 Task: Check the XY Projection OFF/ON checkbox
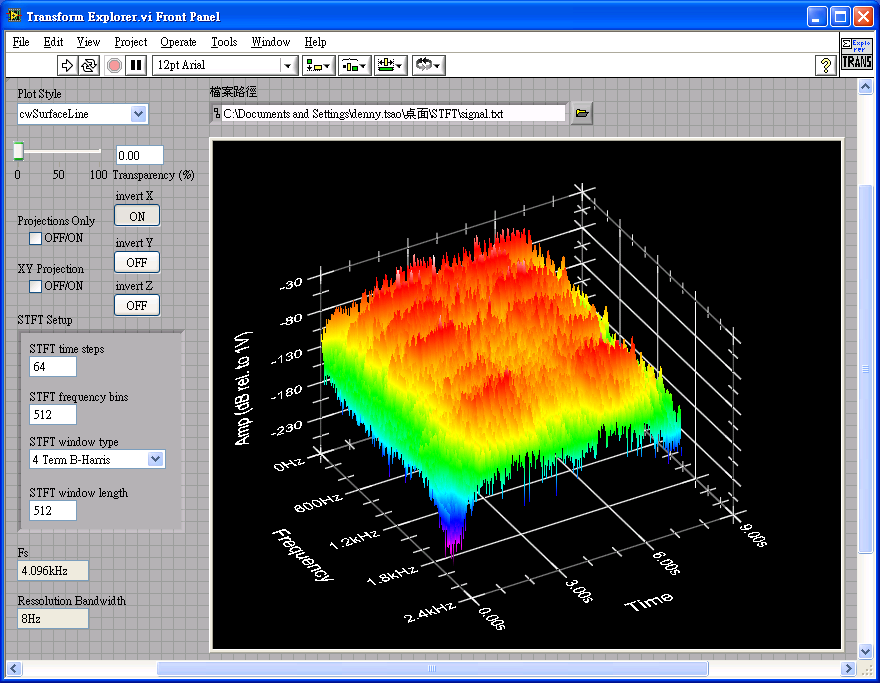tap(35, 286)
